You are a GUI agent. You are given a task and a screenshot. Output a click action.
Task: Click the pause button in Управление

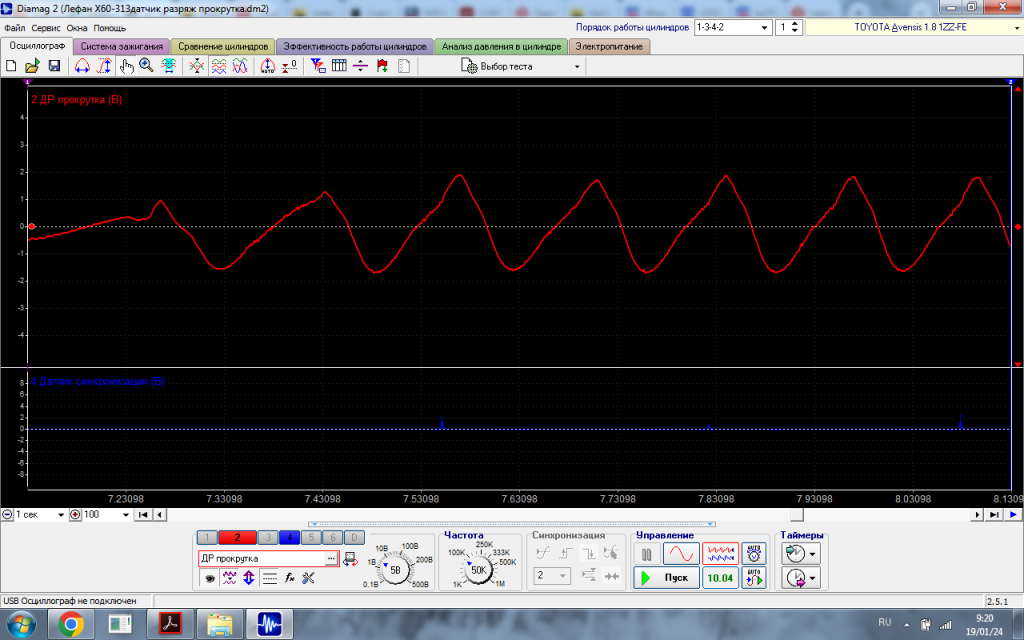click(x=647, y=554)
